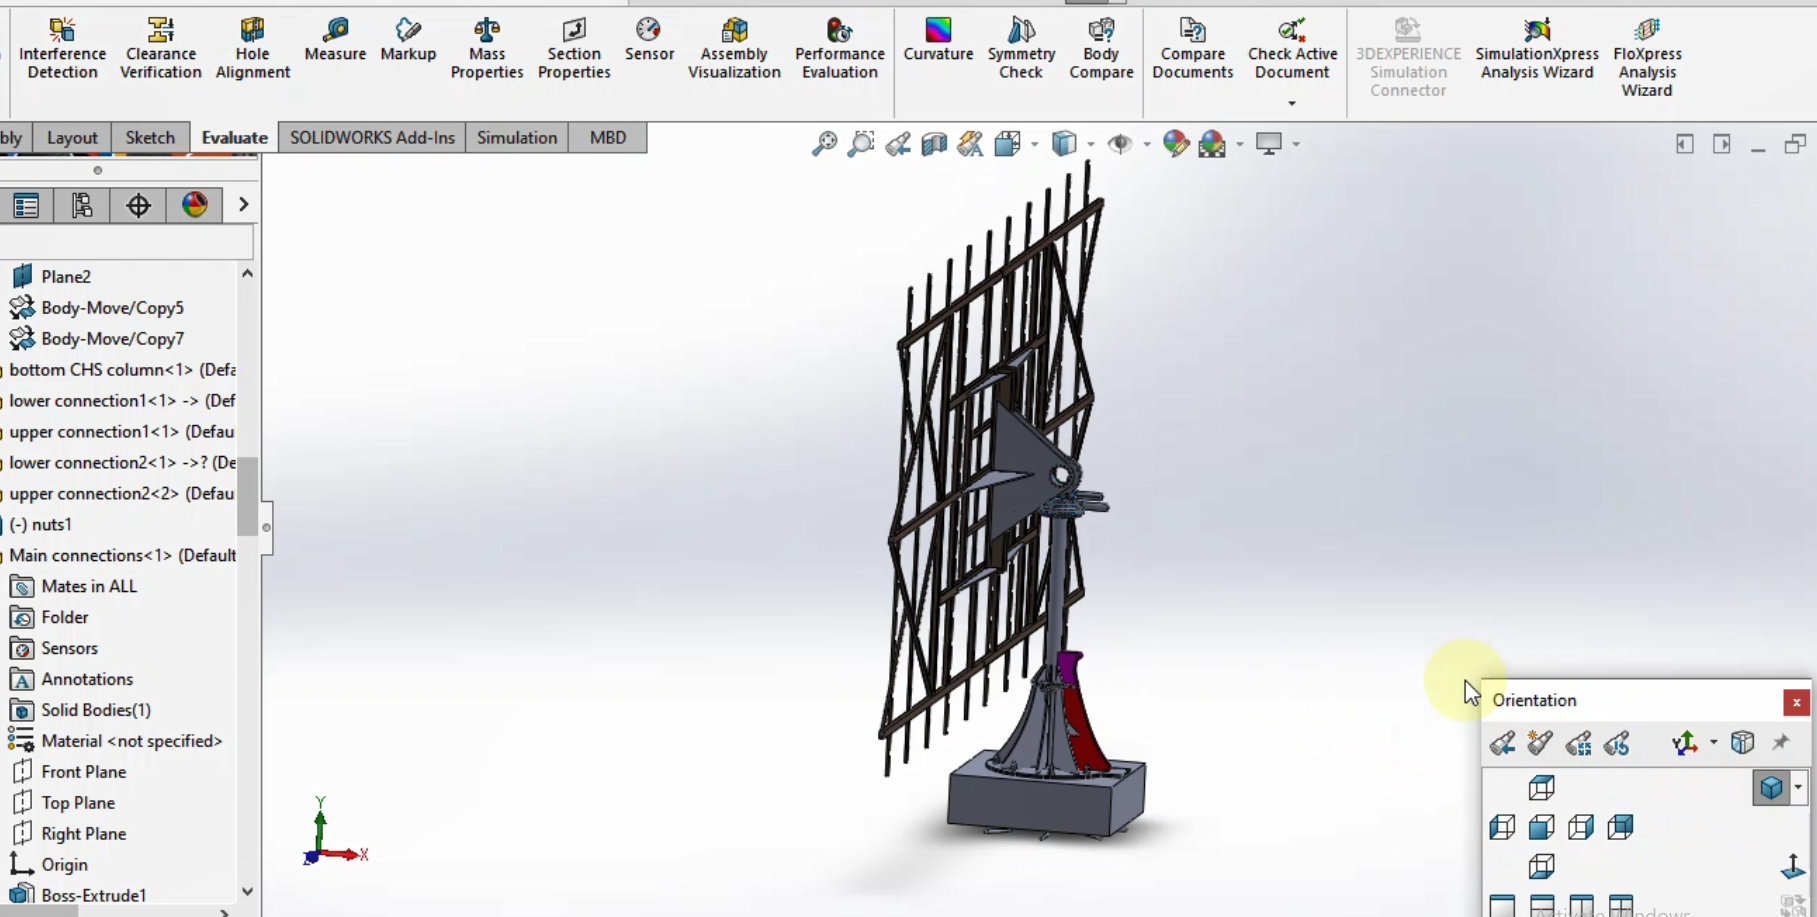Choose Single View viewport layout
The image size is (1817, 917).
coord(1502,905)
